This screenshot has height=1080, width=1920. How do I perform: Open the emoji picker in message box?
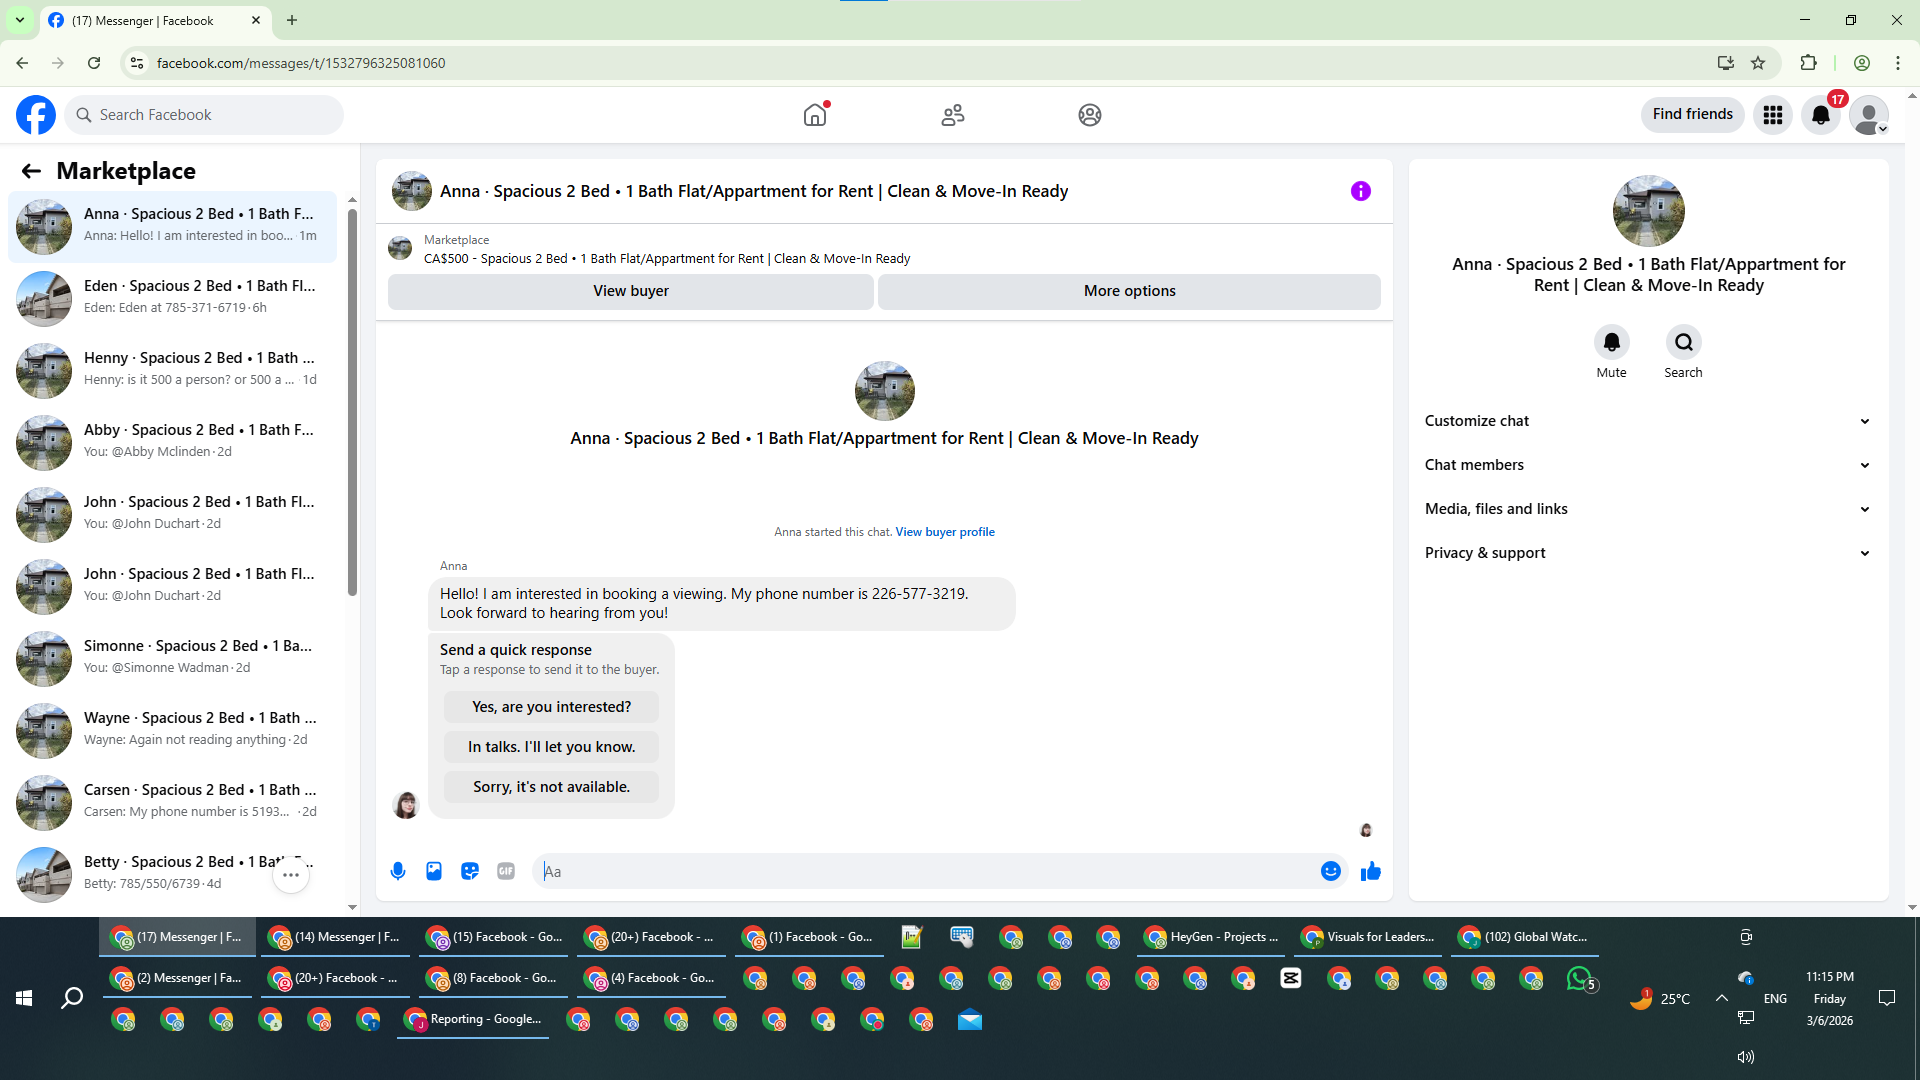tap(1330, 871)
